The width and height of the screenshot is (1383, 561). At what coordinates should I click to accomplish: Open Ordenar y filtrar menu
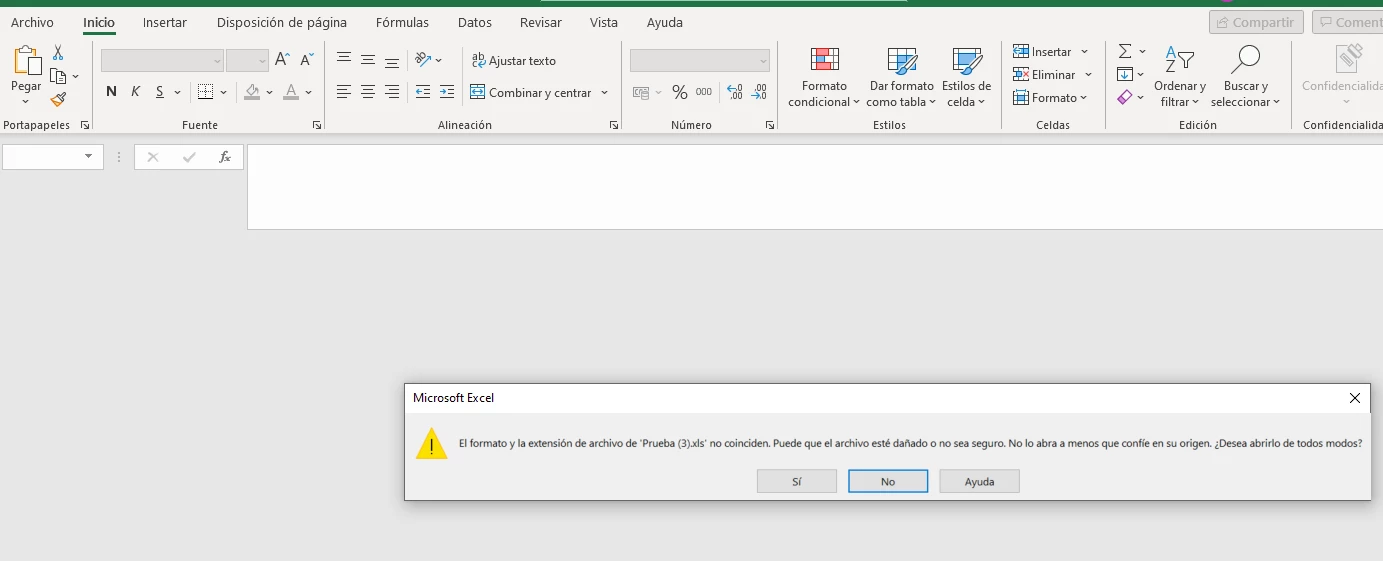pyautogui.click(x=1180, y=77)
